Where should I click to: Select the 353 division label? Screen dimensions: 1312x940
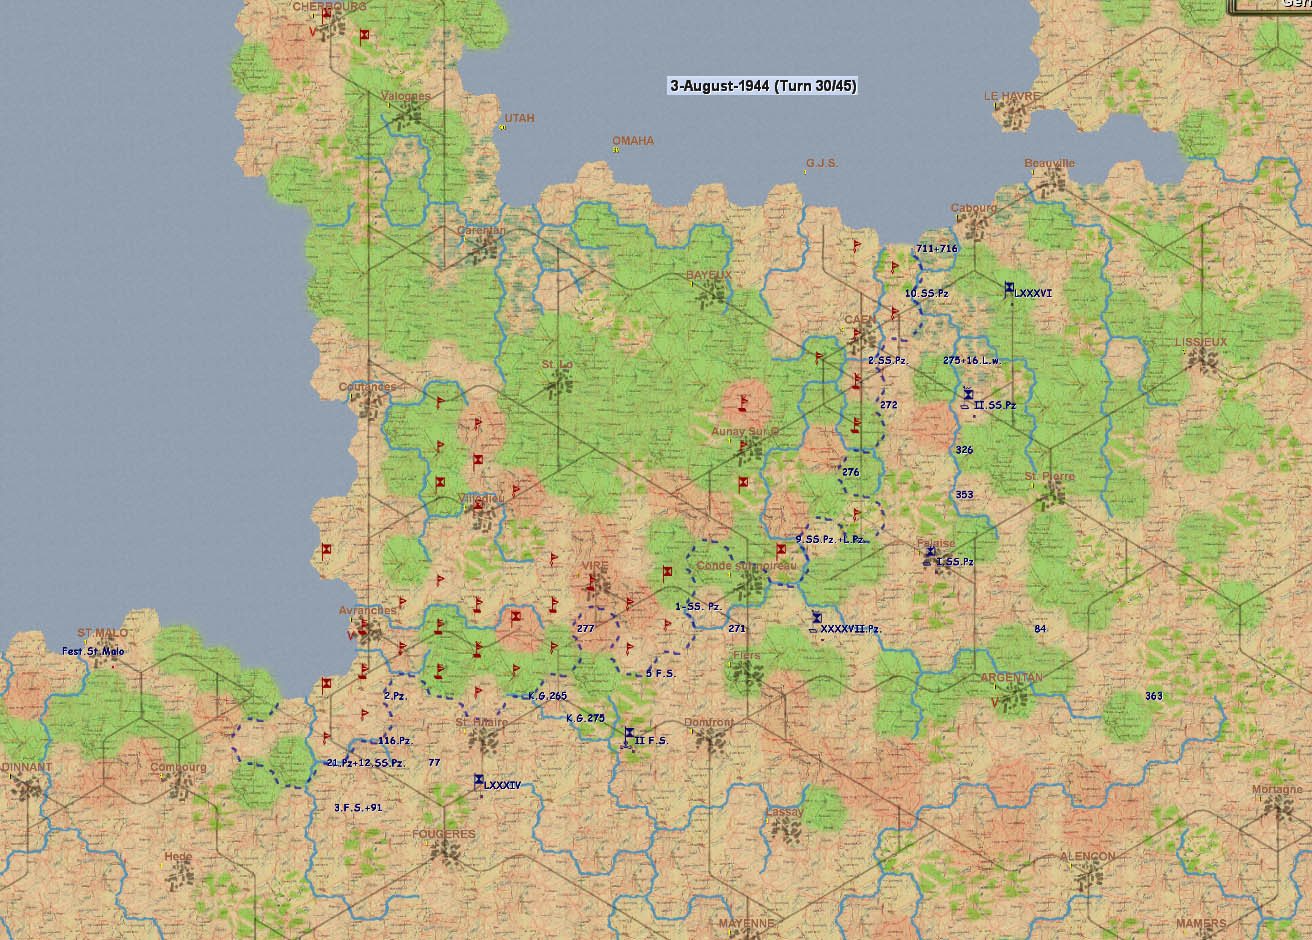[964, 495]
